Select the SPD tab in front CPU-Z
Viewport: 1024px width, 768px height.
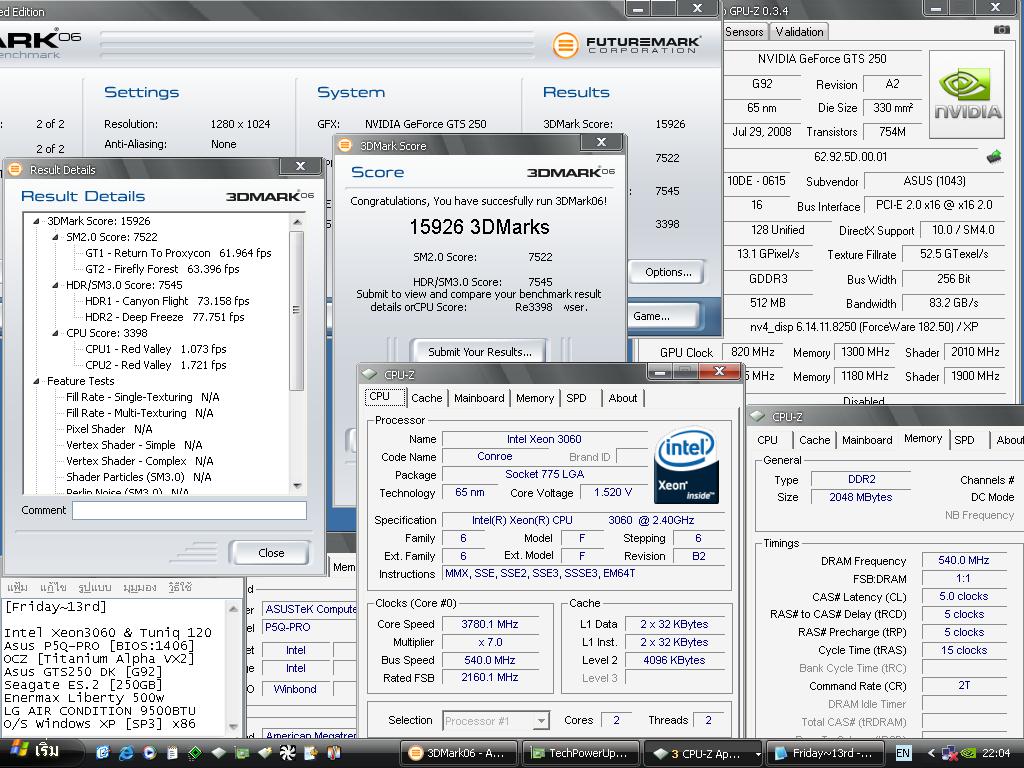click(x=576, y=398)
